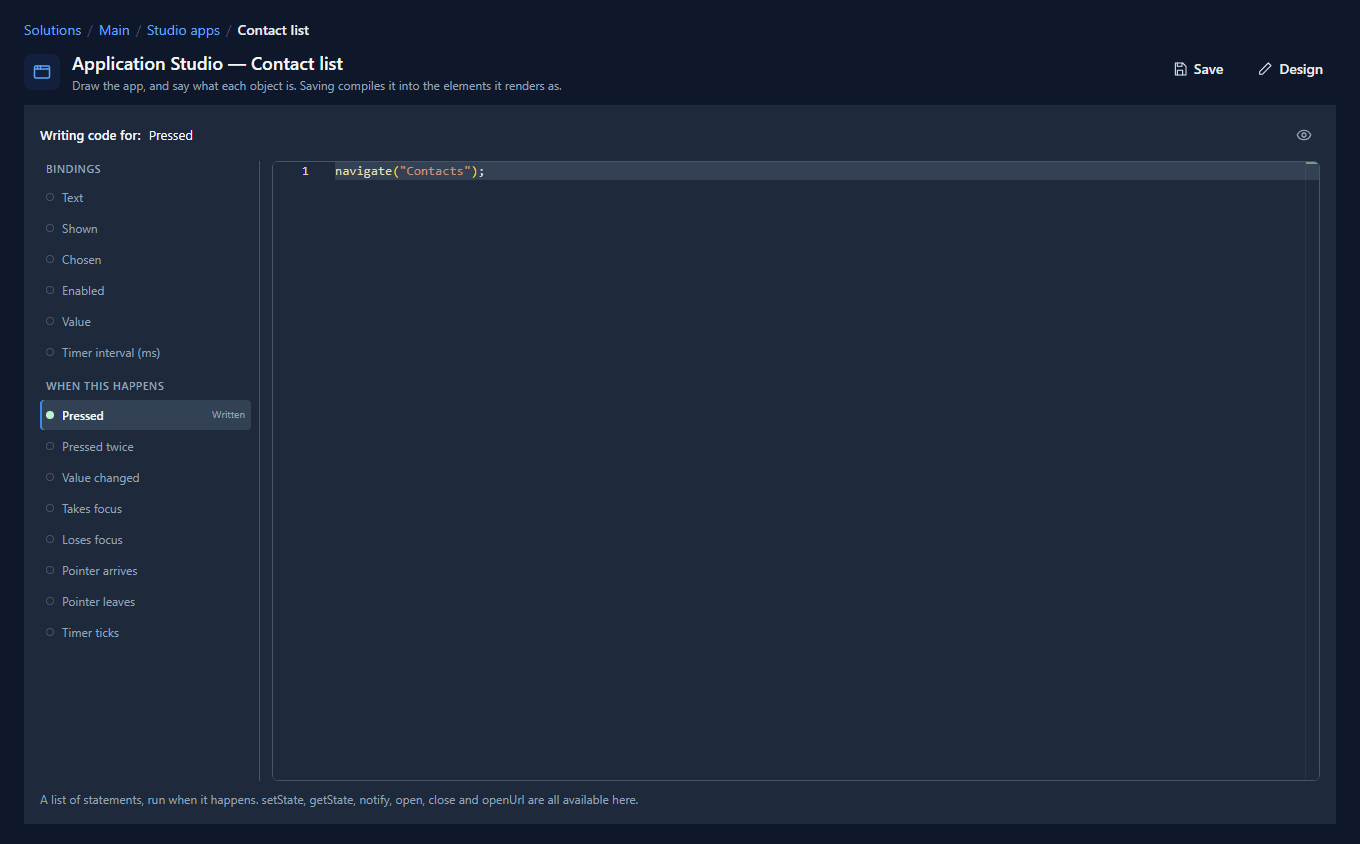Image resolution: width=1360 pixels, height=844 pixels.
Task: Click the 'Writing code for:' label
Action: 90,135
